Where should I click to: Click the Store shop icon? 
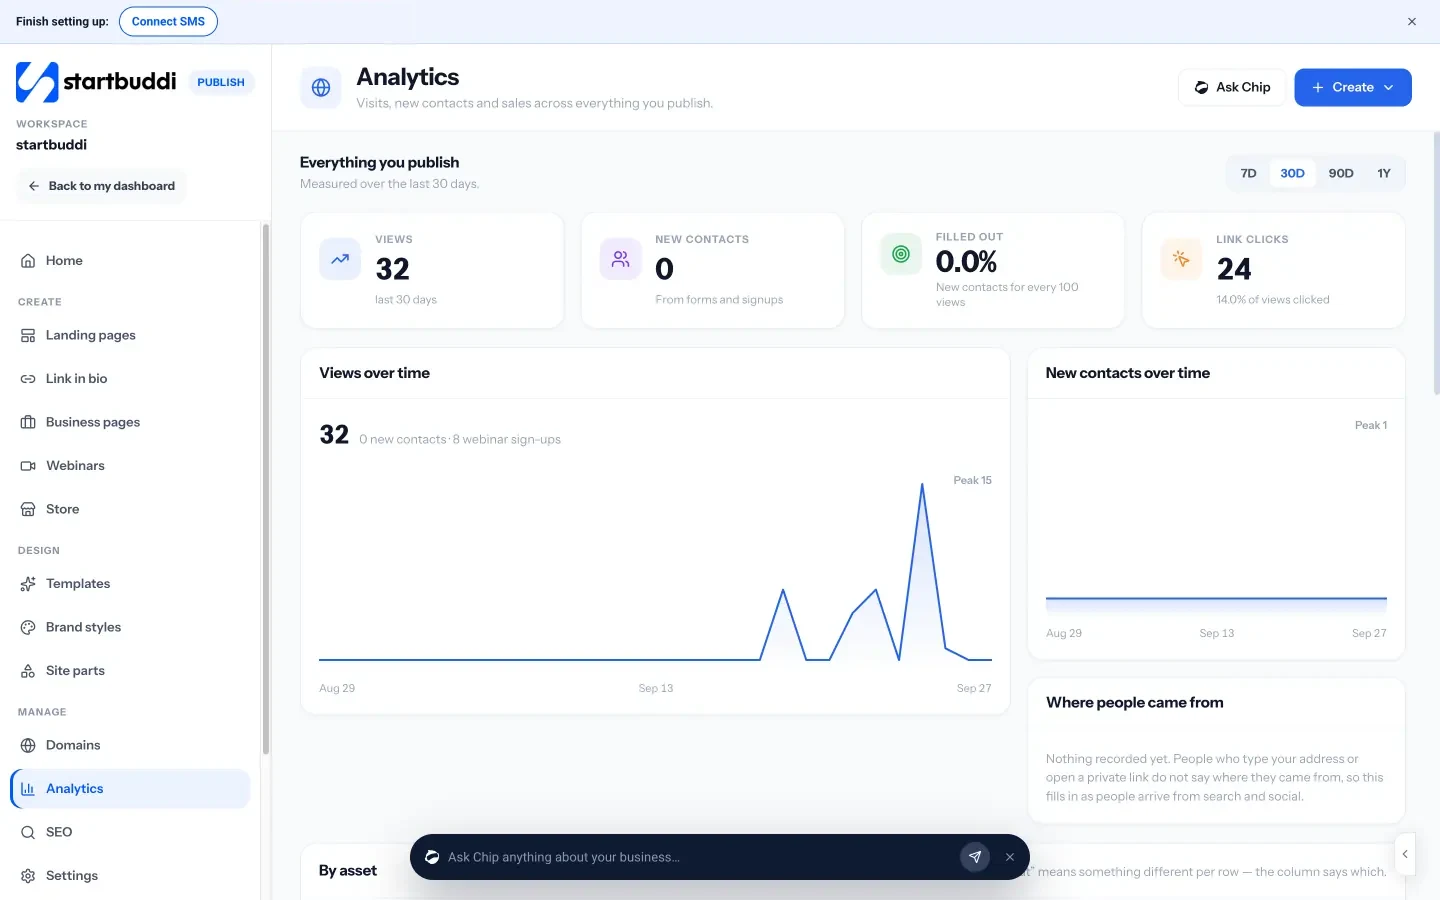(x=28, y=509)
